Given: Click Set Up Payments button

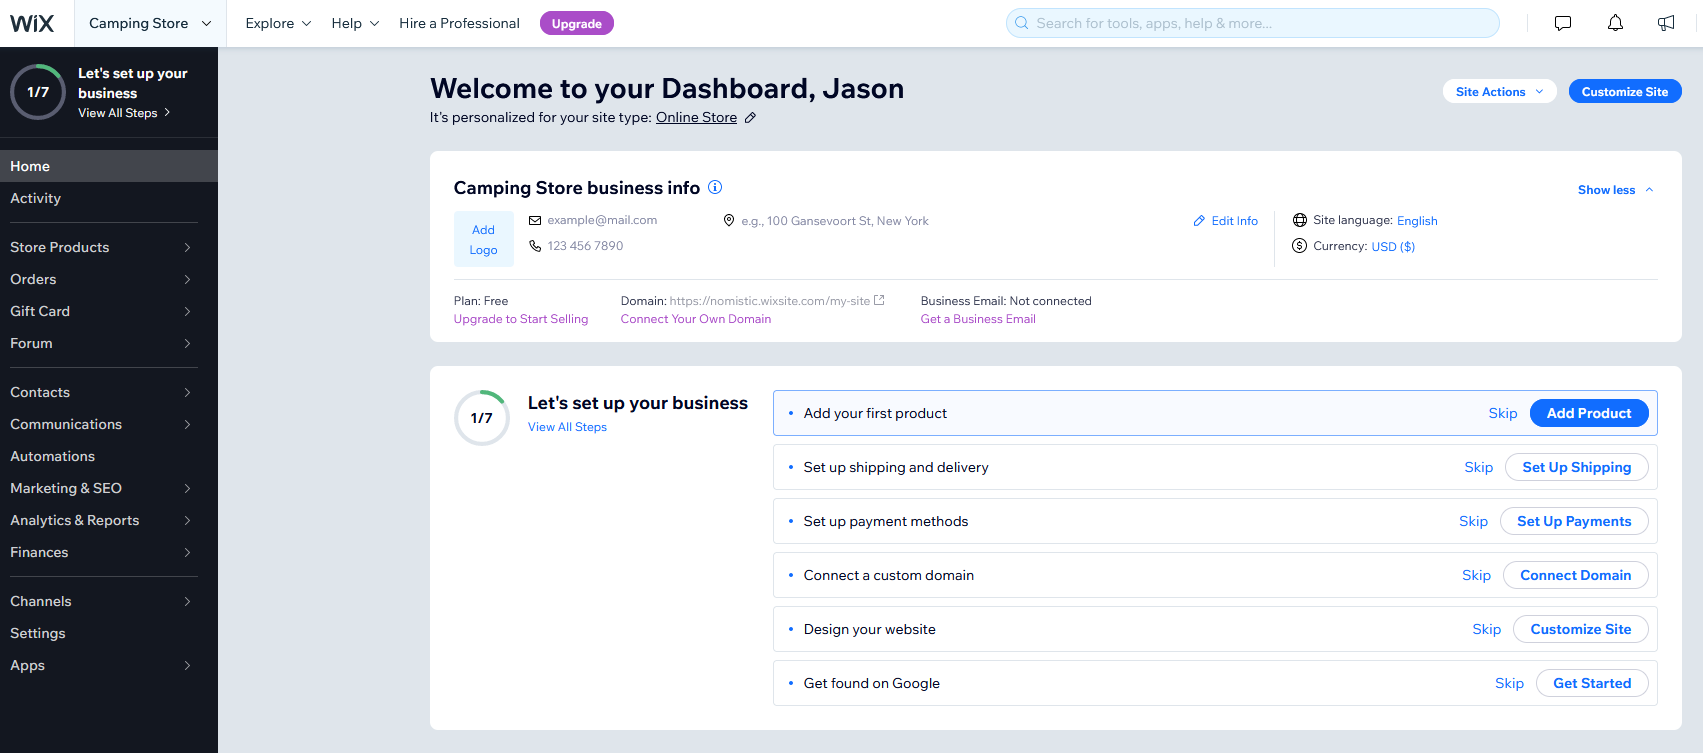Looking at the screenshot, I should pos(1574,521).
